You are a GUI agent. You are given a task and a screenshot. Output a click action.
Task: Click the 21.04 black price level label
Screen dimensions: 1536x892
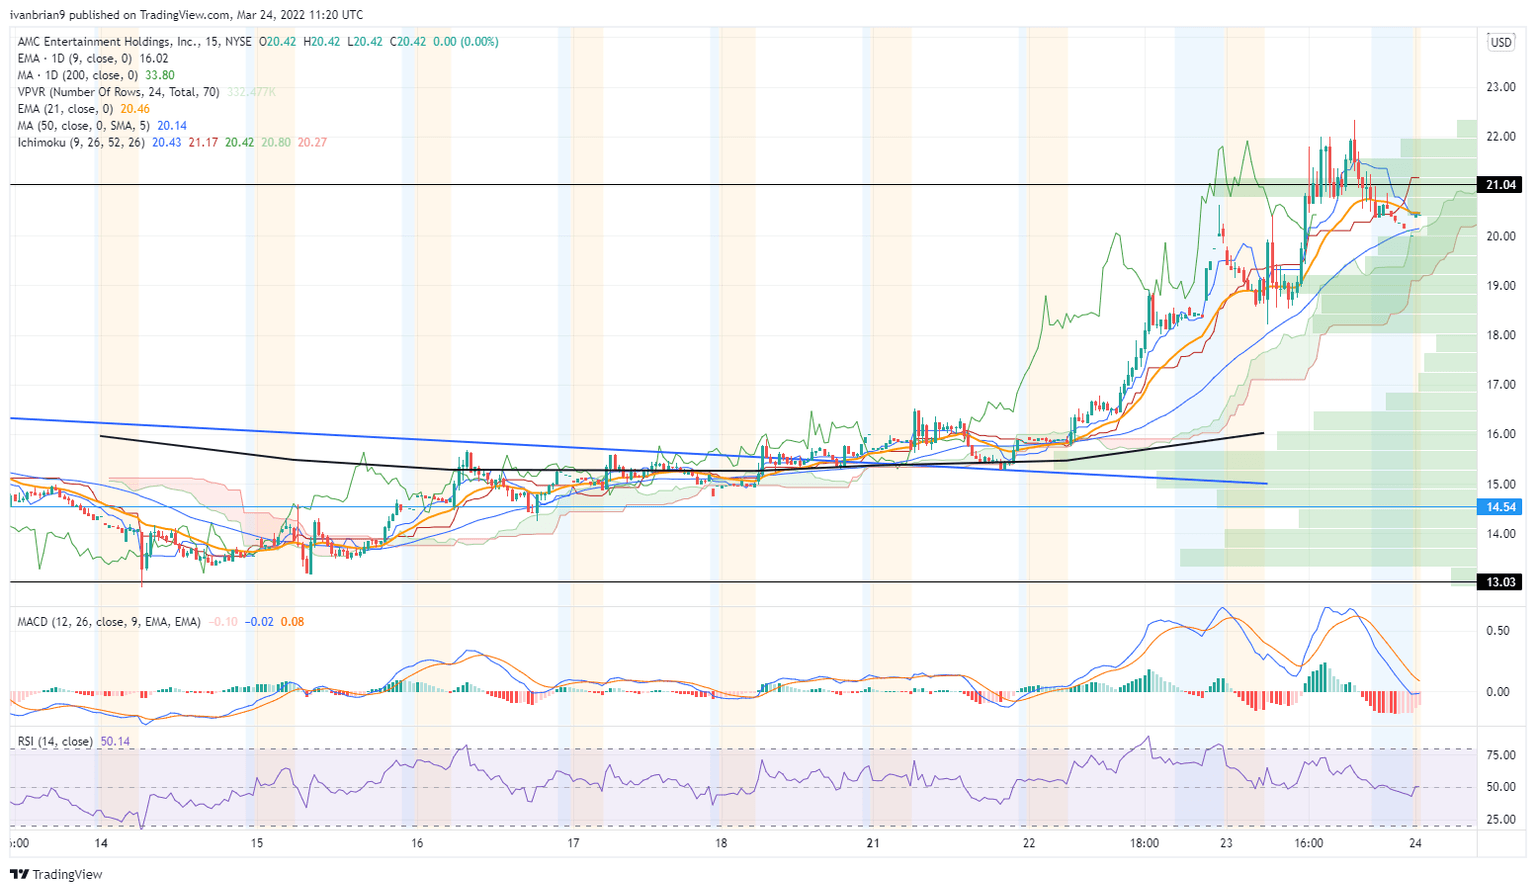1503,184
